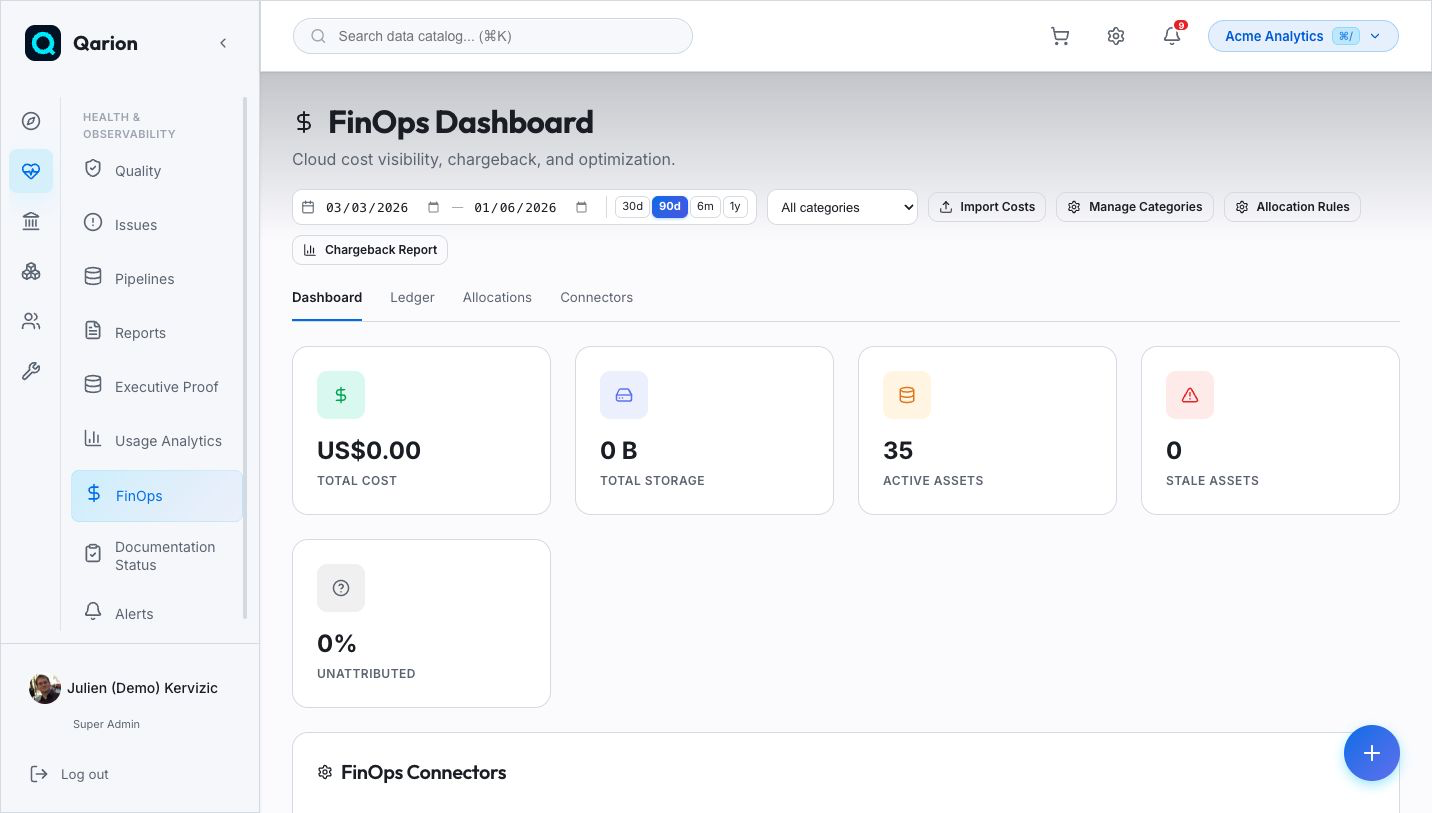Open the wrench Tools rail icon
This screenshot has height=813, width=1432.
tap(31, 371)
